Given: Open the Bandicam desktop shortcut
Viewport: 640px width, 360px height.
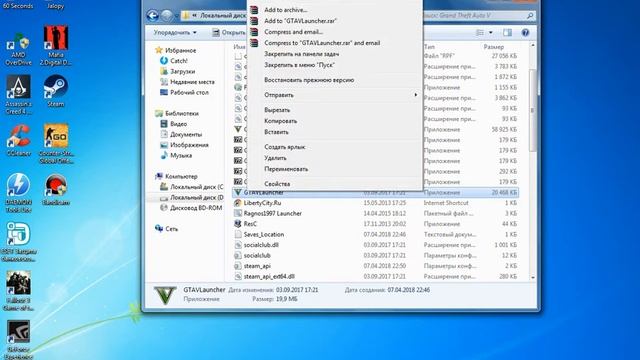Looking at the screenshot, I should pos(56,190).
